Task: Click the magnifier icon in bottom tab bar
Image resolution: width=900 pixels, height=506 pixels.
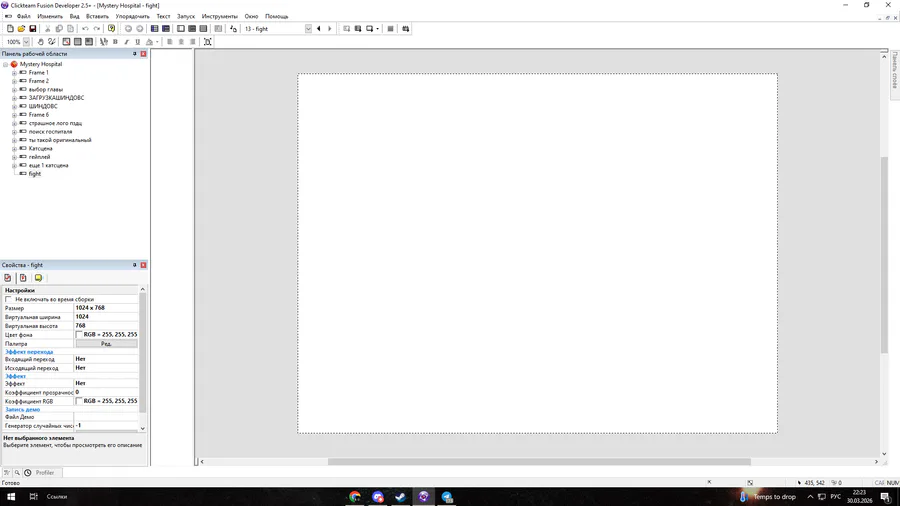Action: (17, 473)
